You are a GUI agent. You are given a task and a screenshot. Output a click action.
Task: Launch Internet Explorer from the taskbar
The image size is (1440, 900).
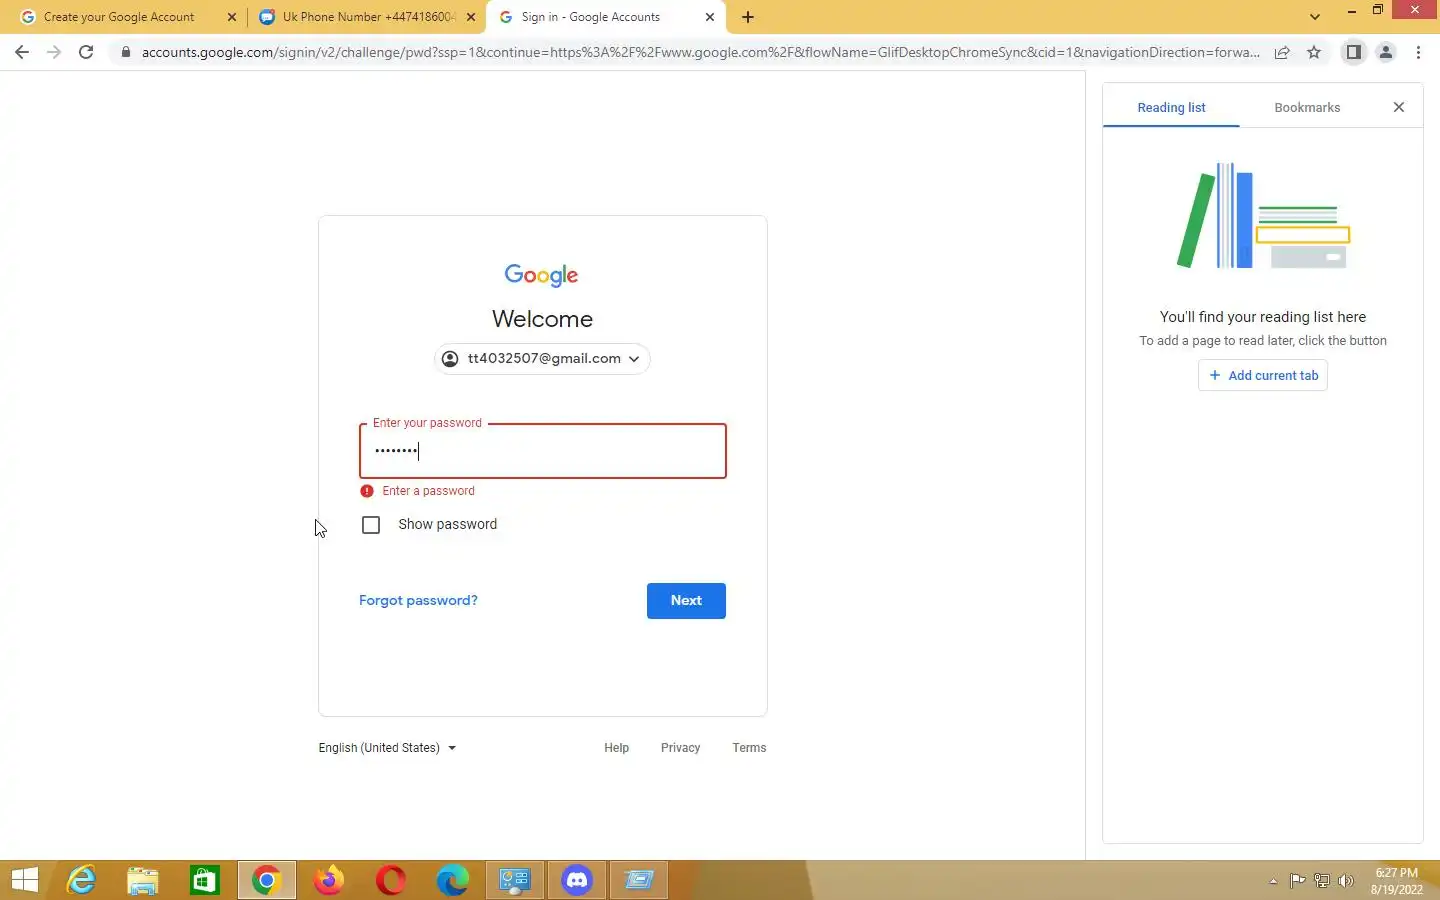(x=81, y=880)
